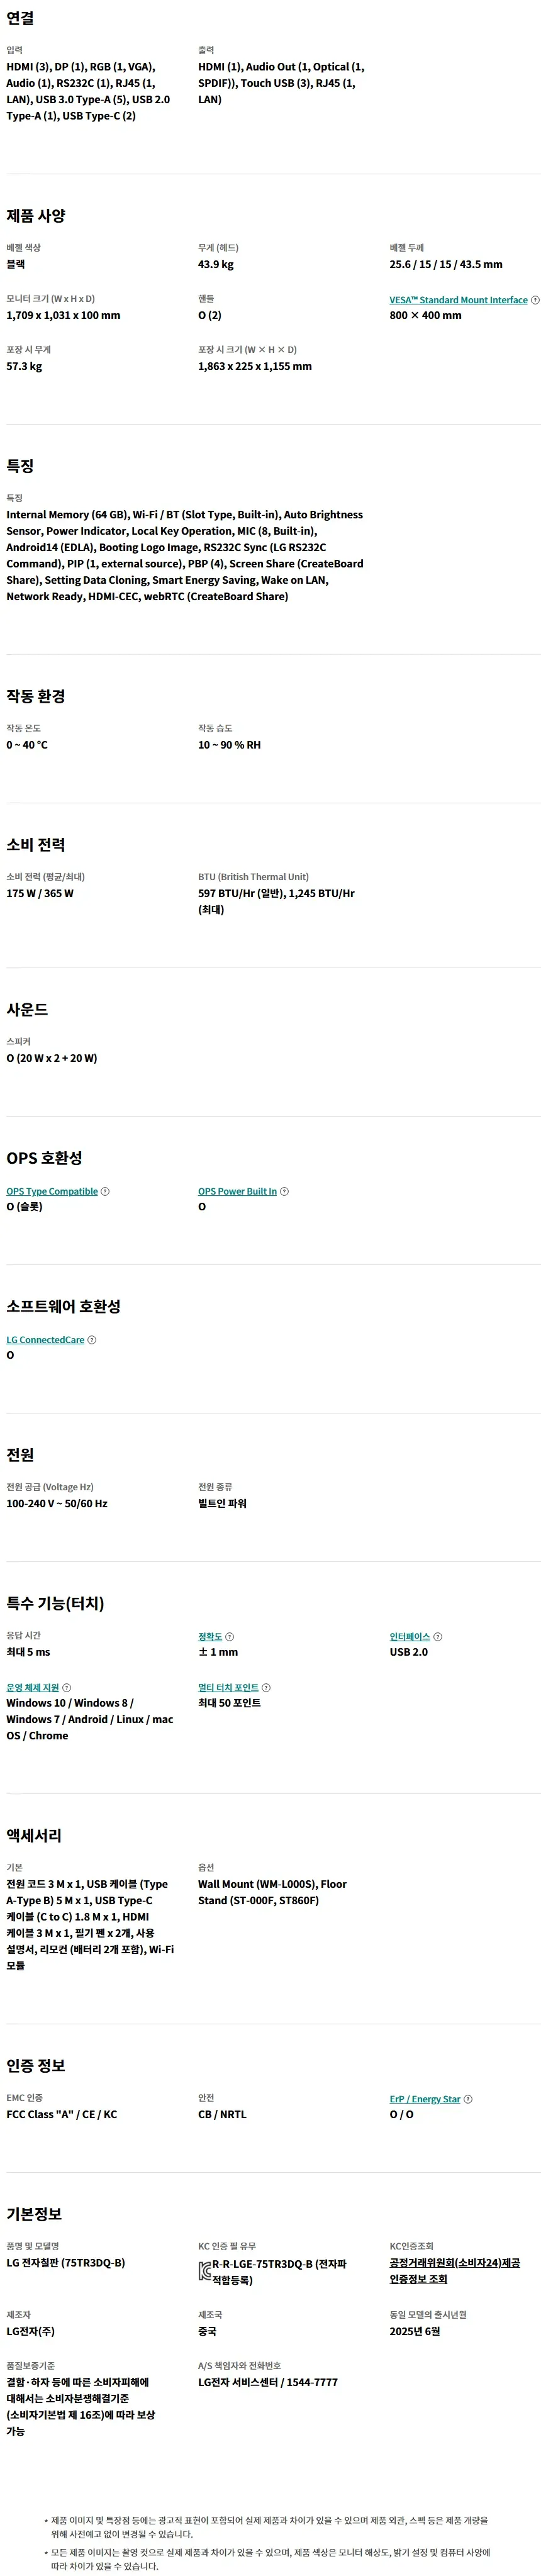Open the 운영 체제 지원 link
Image resolution: width=541 pixels, height=2576 pixels.
point(33,1688)
